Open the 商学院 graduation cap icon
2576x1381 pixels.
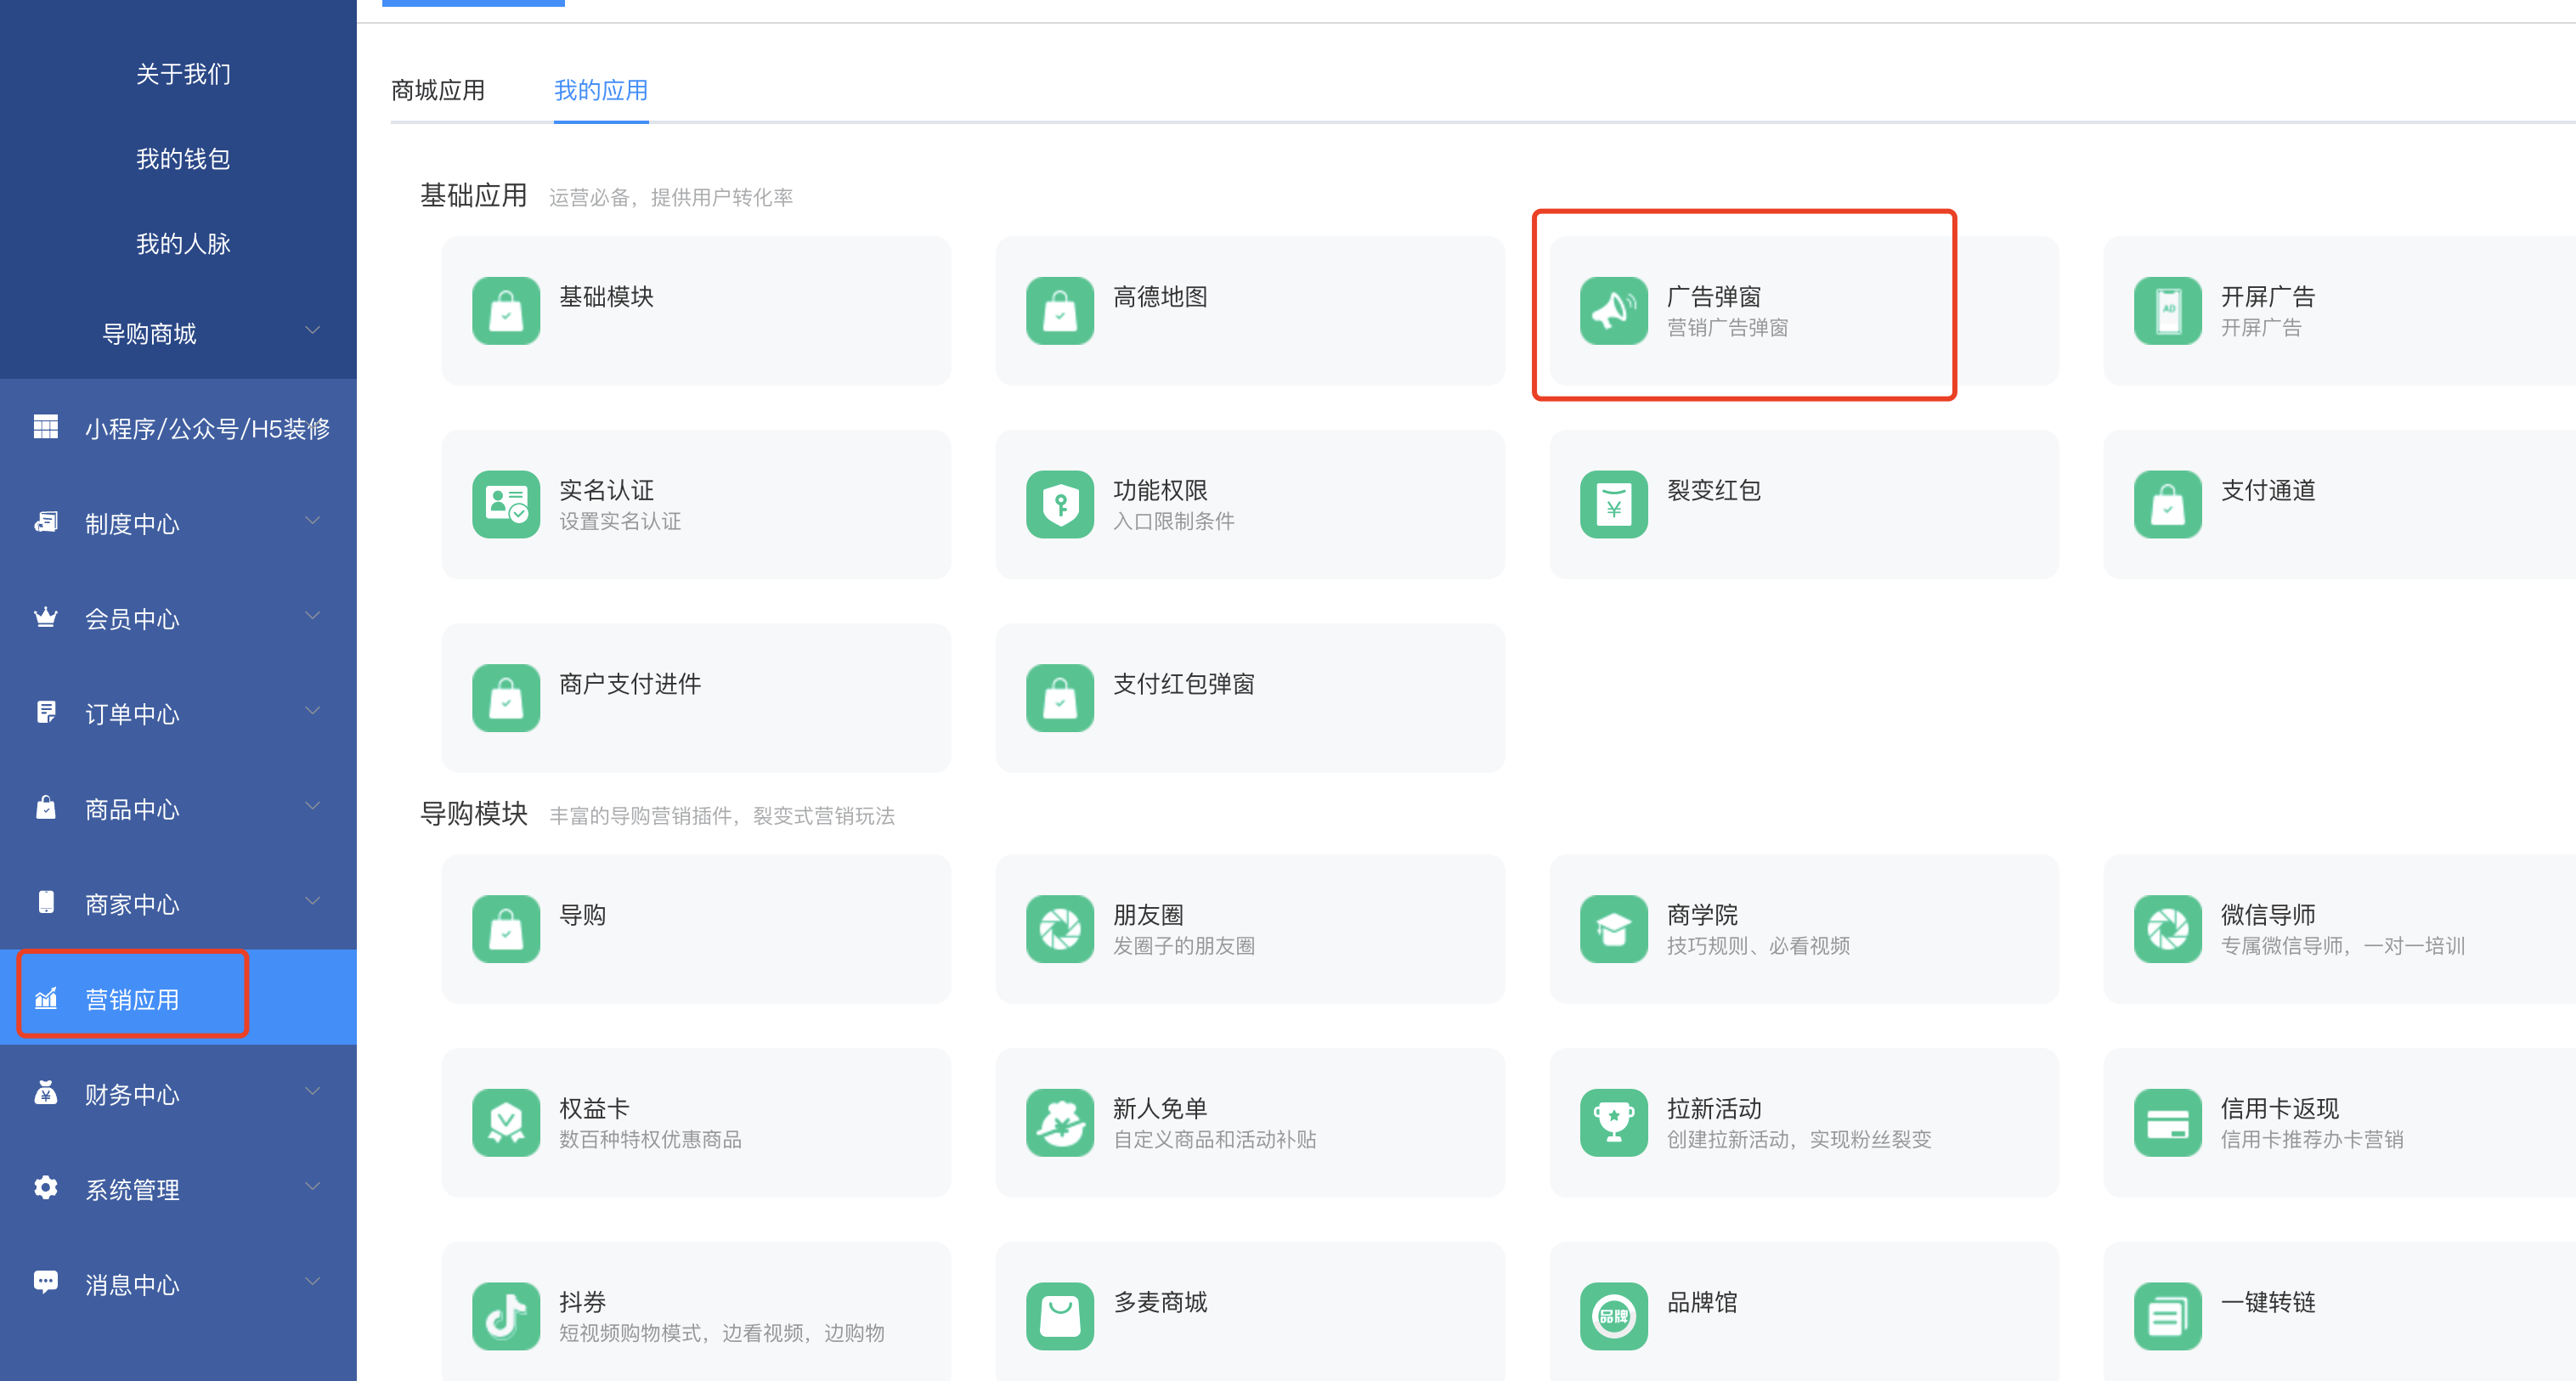(1614, 929)
